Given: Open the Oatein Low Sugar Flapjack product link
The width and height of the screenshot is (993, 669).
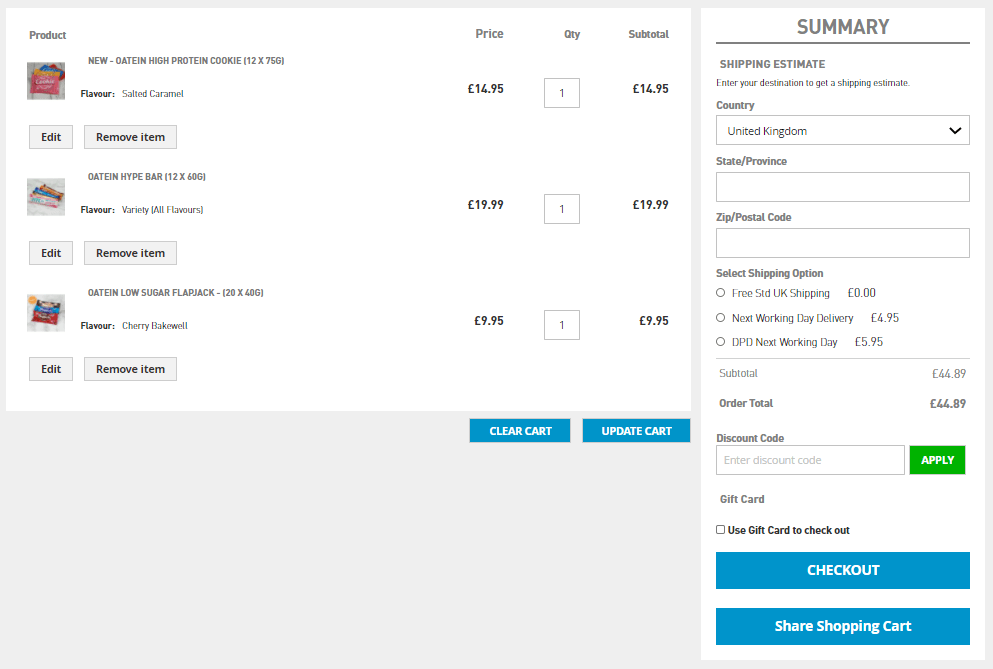Looking at the screenshot, I should pos(176,293).
